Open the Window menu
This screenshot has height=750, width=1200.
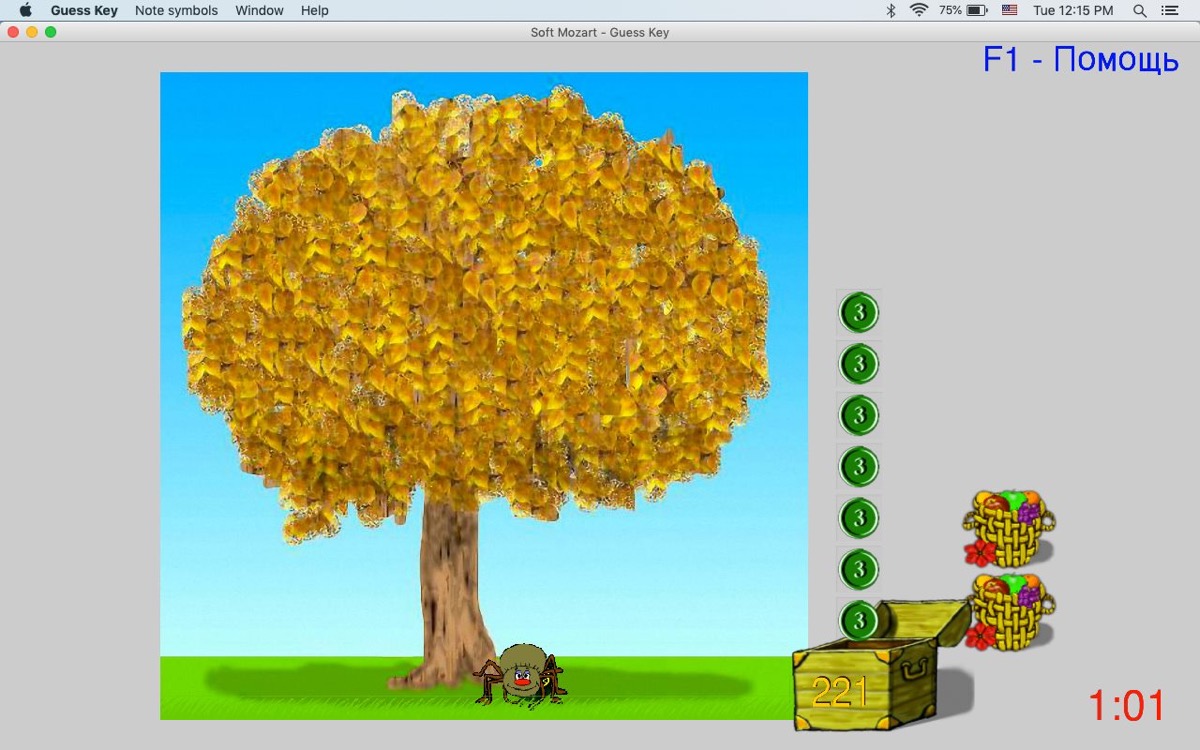259,10
